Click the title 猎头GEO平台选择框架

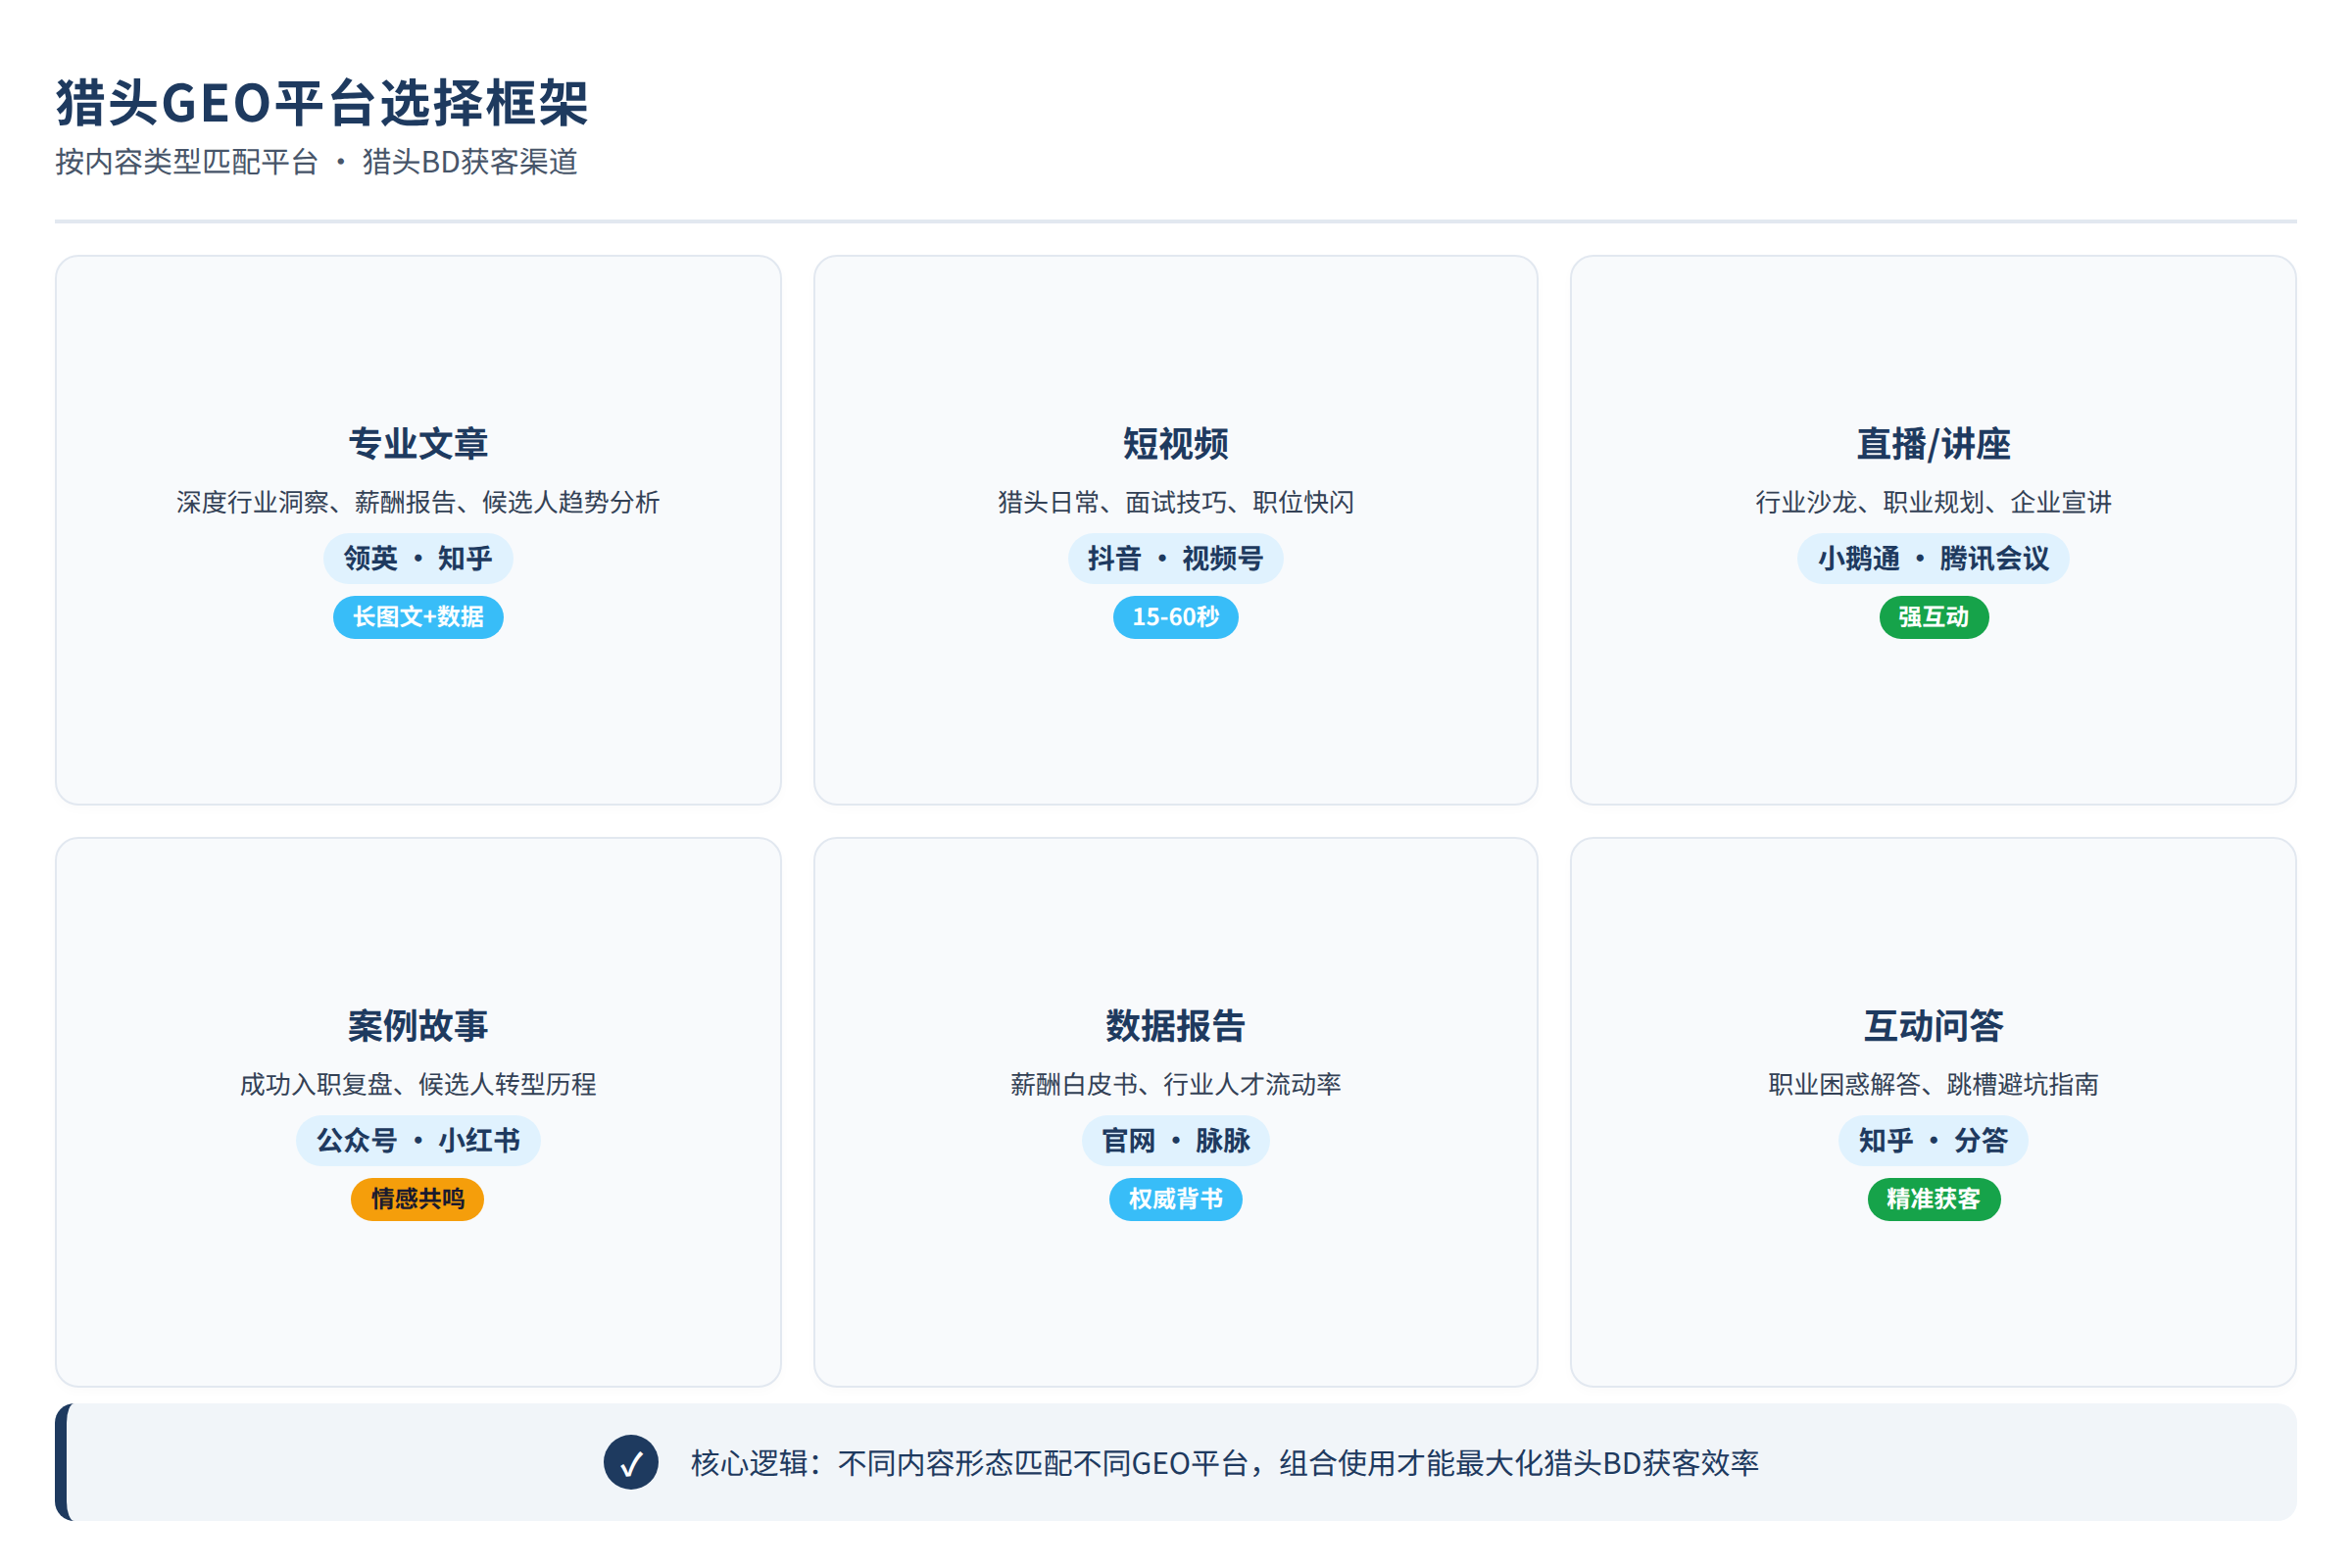point(322,103)
